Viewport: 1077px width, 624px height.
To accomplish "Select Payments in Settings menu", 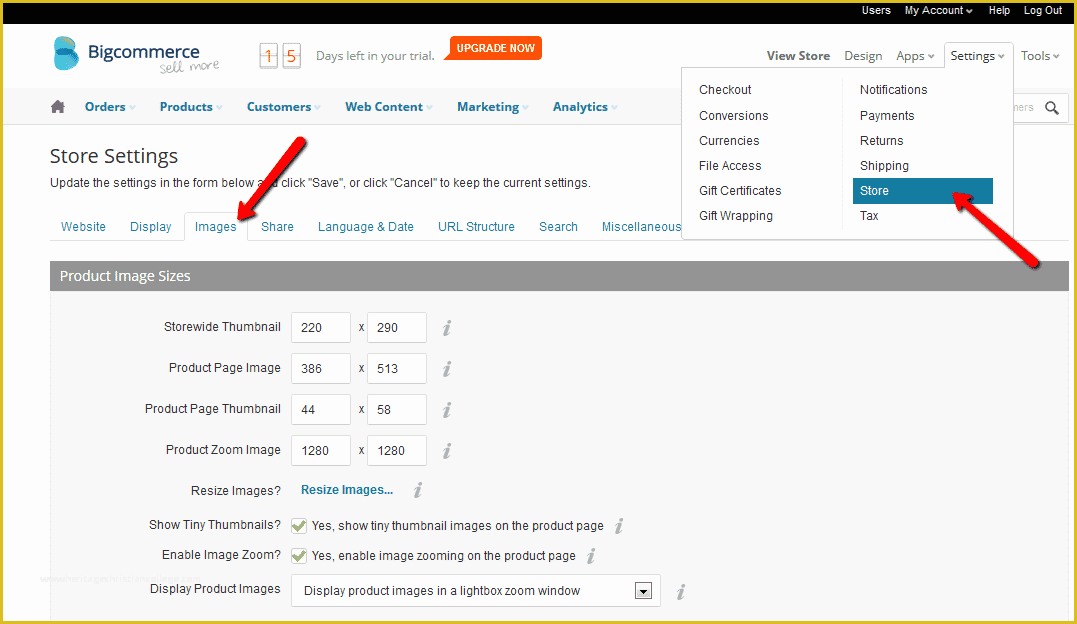I will (x=887, y=115).
